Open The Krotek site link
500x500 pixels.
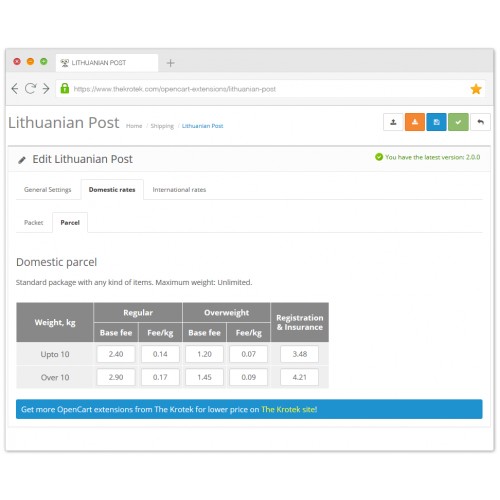(x=289, y=409)
